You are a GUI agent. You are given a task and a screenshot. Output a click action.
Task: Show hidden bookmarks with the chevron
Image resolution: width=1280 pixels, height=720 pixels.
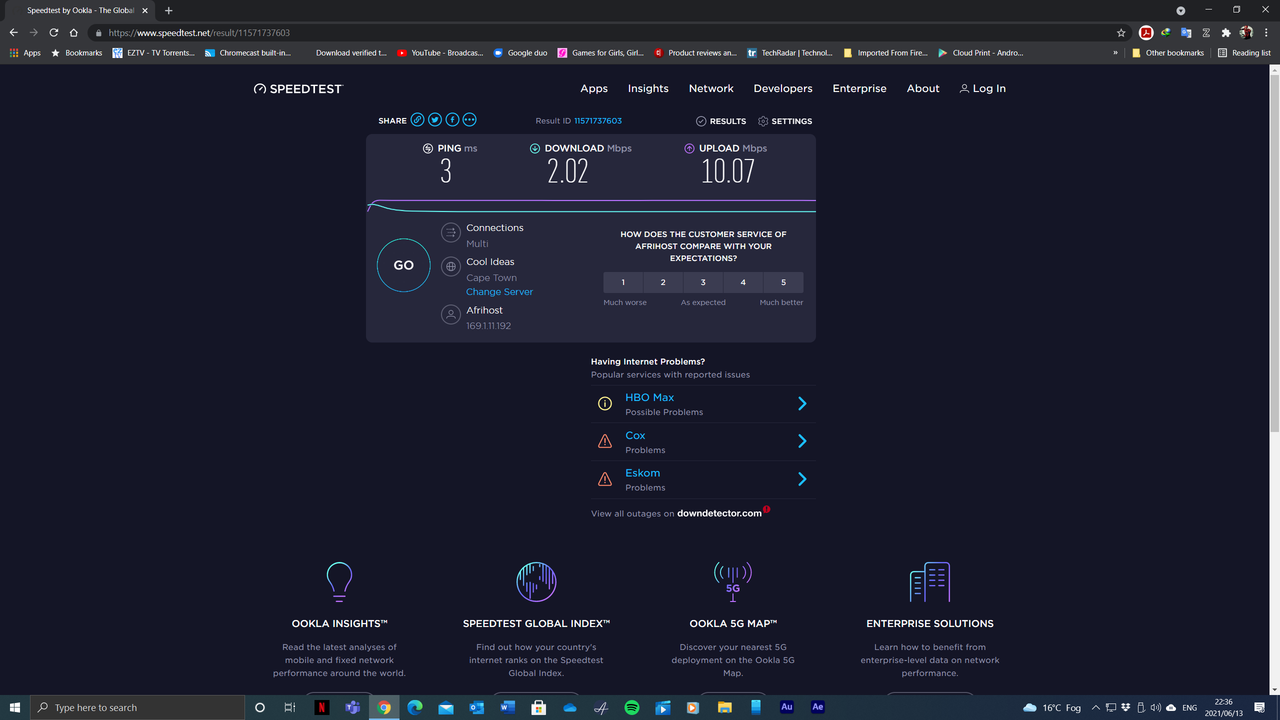pyautogui.click(x=1116, y=53)
